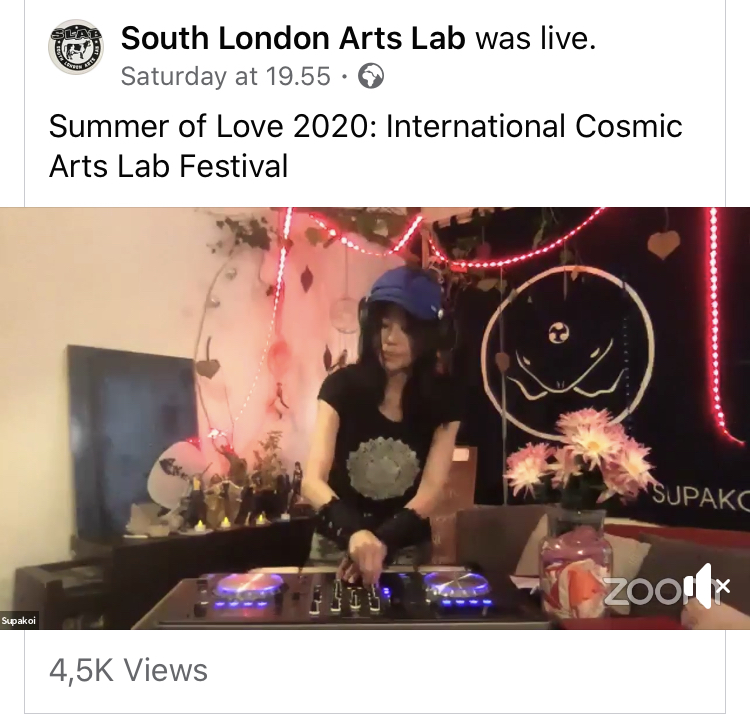Click the 4,5K Views count
This screenshot has height=714, width=750.
128,670
